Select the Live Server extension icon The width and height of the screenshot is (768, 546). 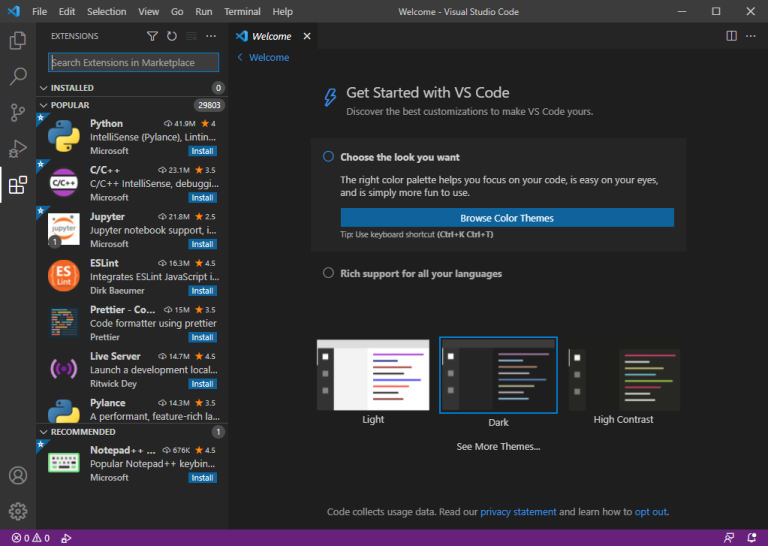tap(64, 369)
